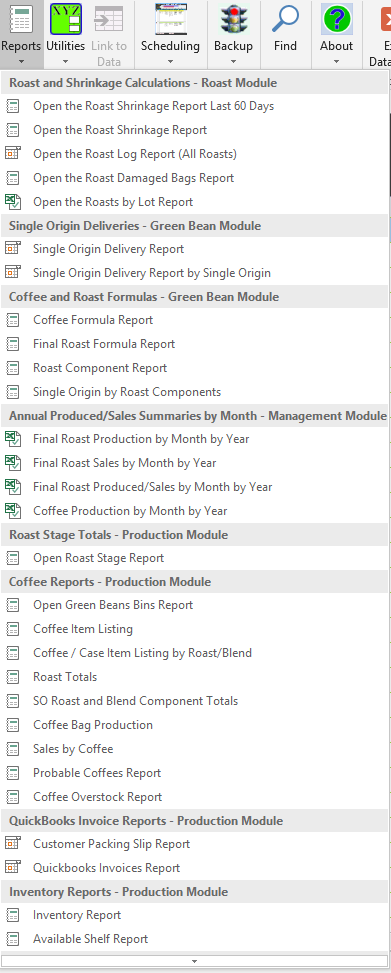Click "Sales by Coffee" text
391x973 pixels.
point(73,749)
